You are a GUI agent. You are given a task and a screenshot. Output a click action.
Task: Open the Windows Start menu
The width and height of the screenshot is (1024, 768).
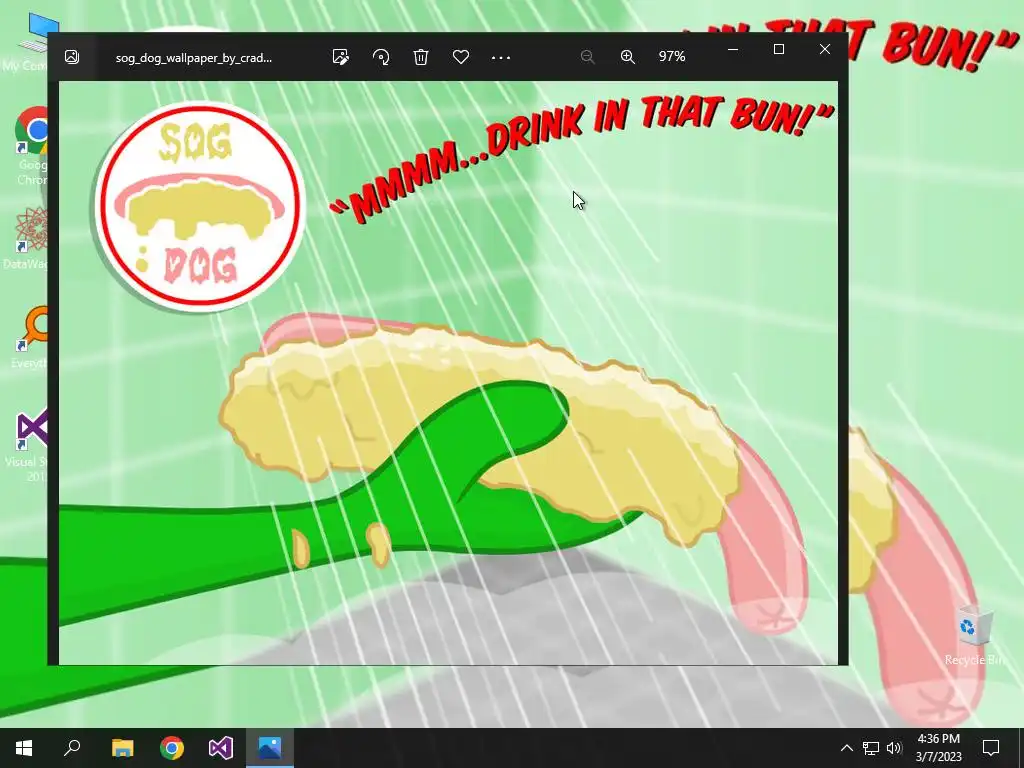coord(24,748)
